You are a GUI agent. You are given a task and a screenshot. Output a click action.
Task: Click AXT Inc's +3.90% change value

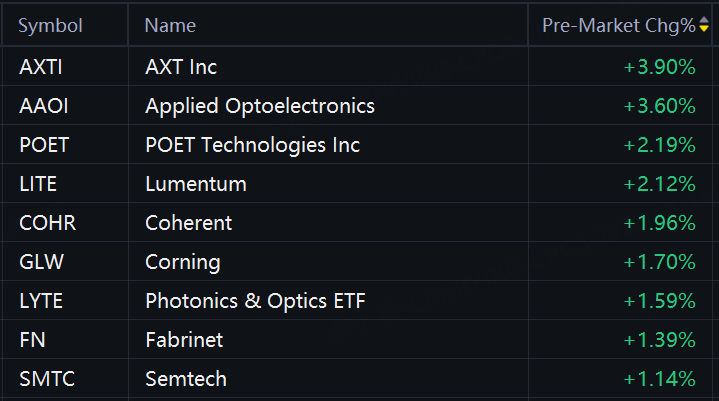tap(659, 67)
